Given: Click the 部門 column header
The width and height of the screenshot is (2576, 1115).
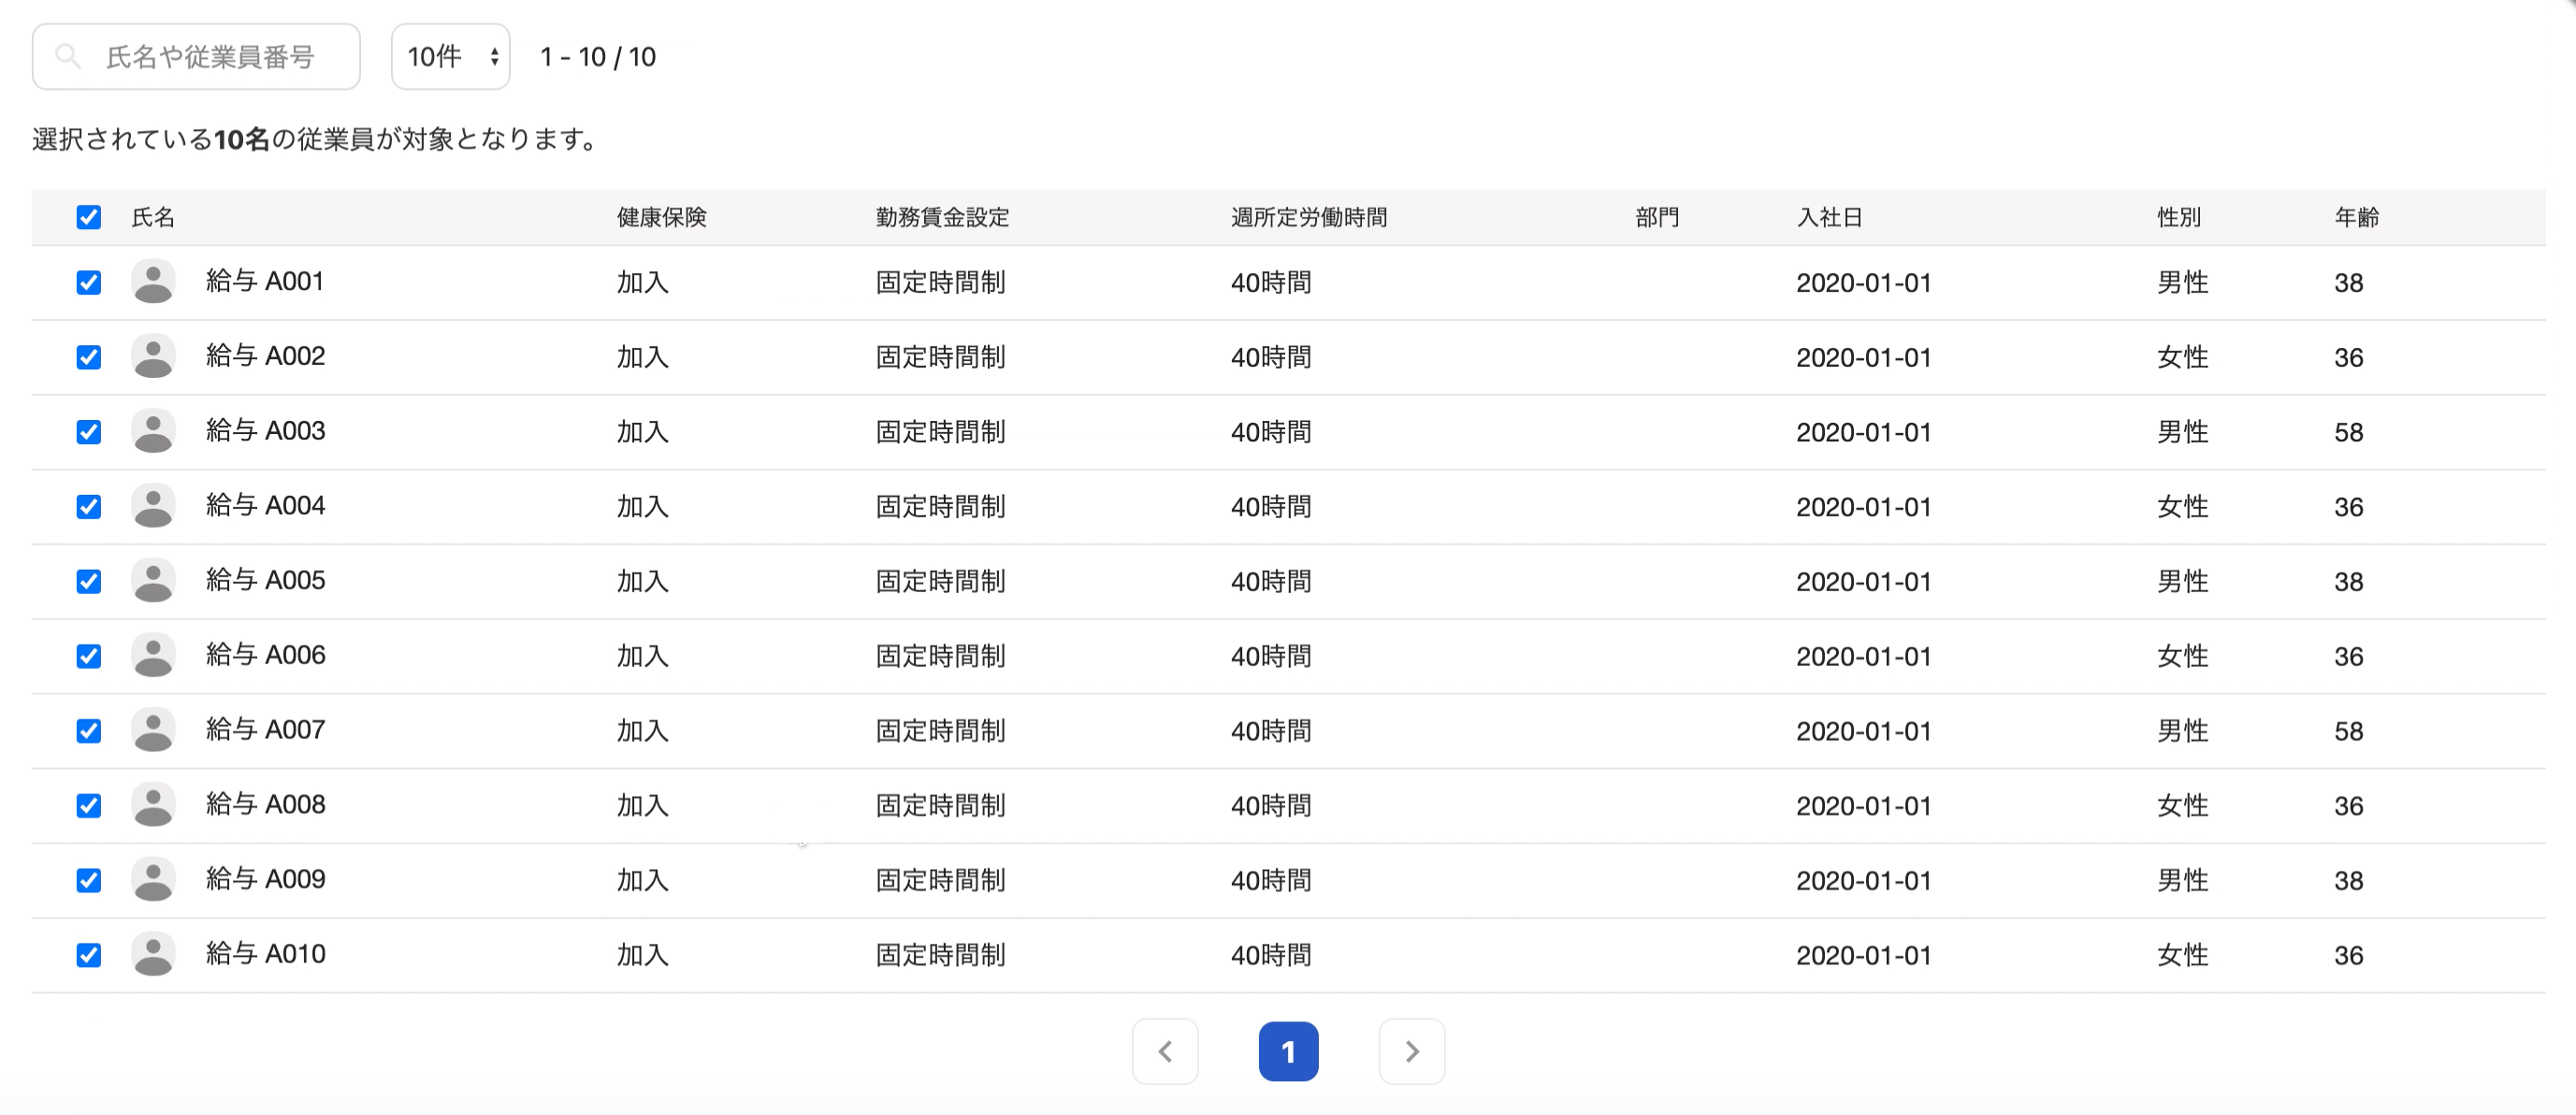Looking at the screenshot, I should tap(1658, 217).
